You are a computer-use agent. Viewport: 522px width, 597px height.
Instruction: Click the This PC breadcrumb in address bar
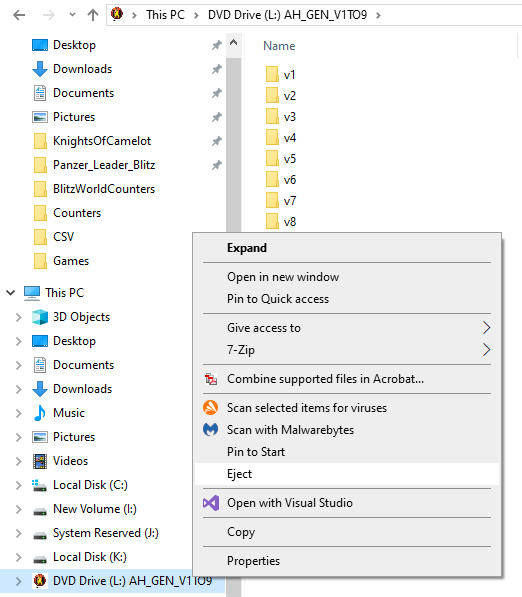click(165, 15)
